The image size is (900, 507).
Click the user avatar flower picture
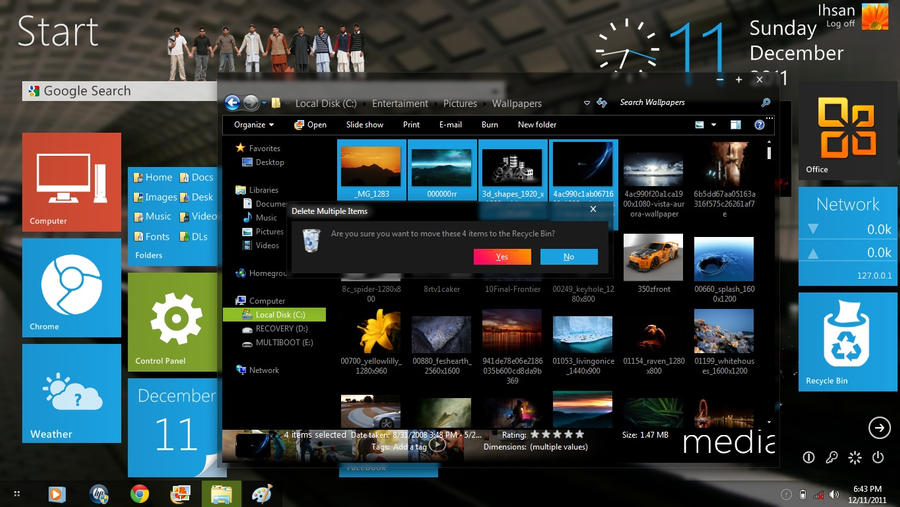[875, 17]
